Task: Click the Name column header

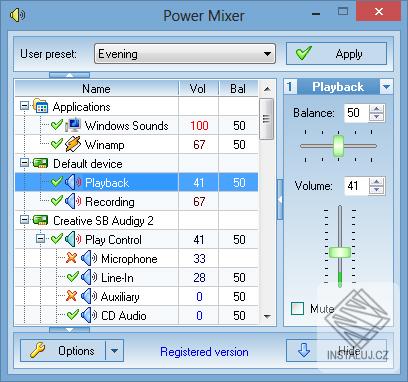Action: 97,89
